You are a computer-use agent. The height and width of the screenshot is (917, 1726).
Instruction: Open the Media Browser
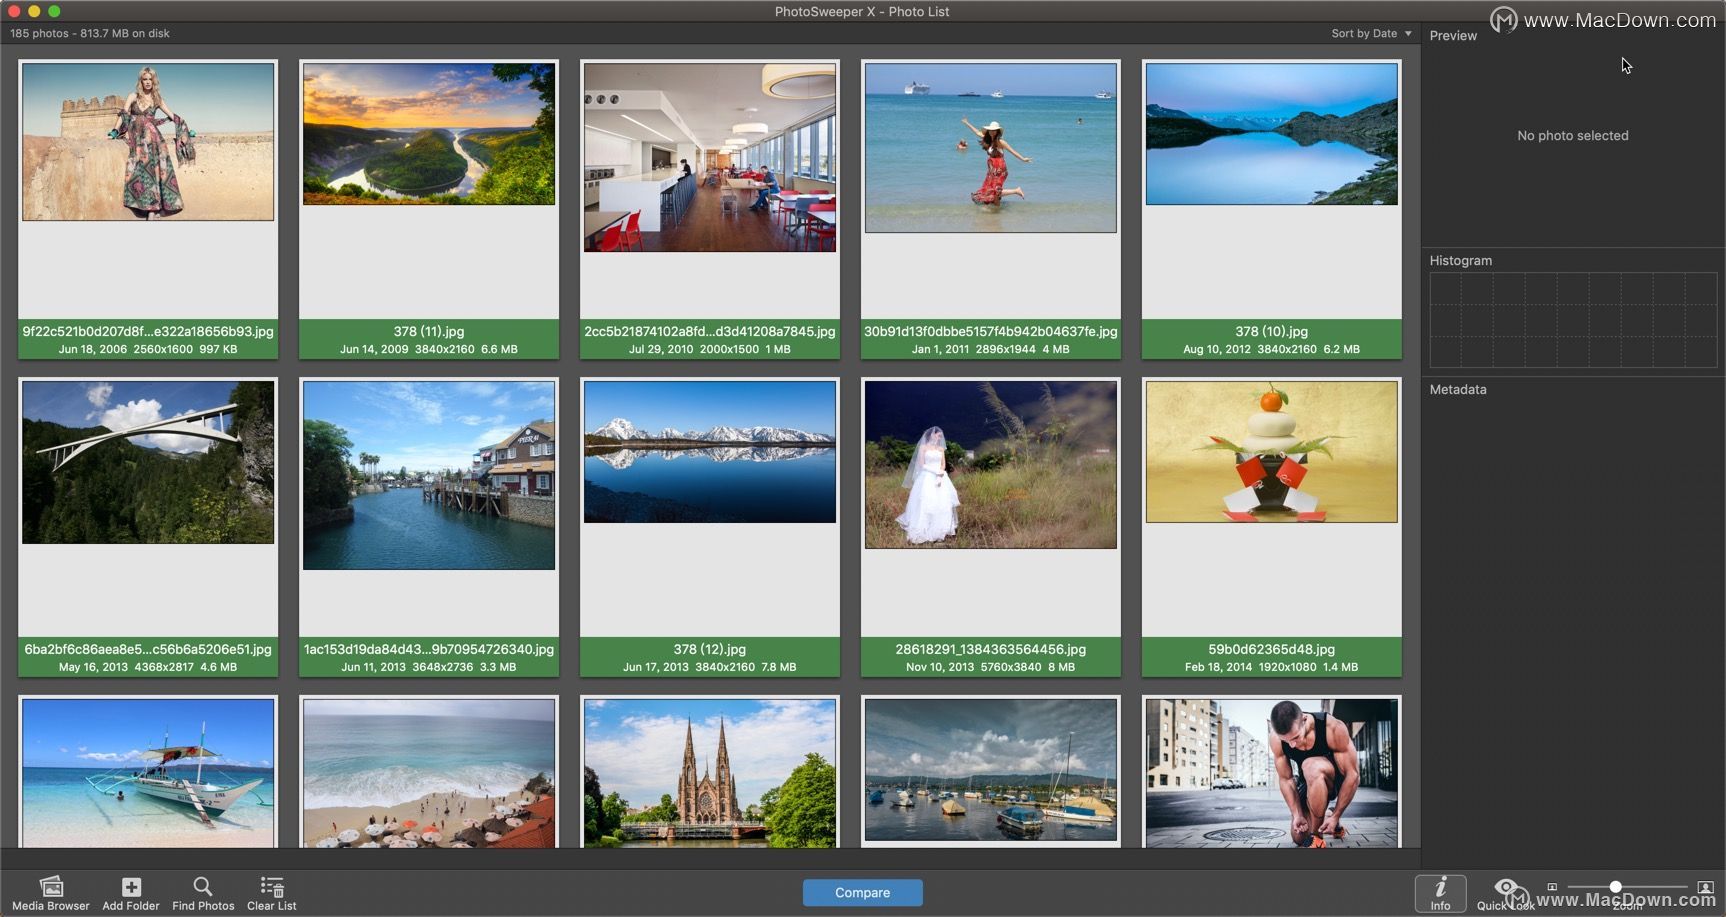[x=51, y=893]
